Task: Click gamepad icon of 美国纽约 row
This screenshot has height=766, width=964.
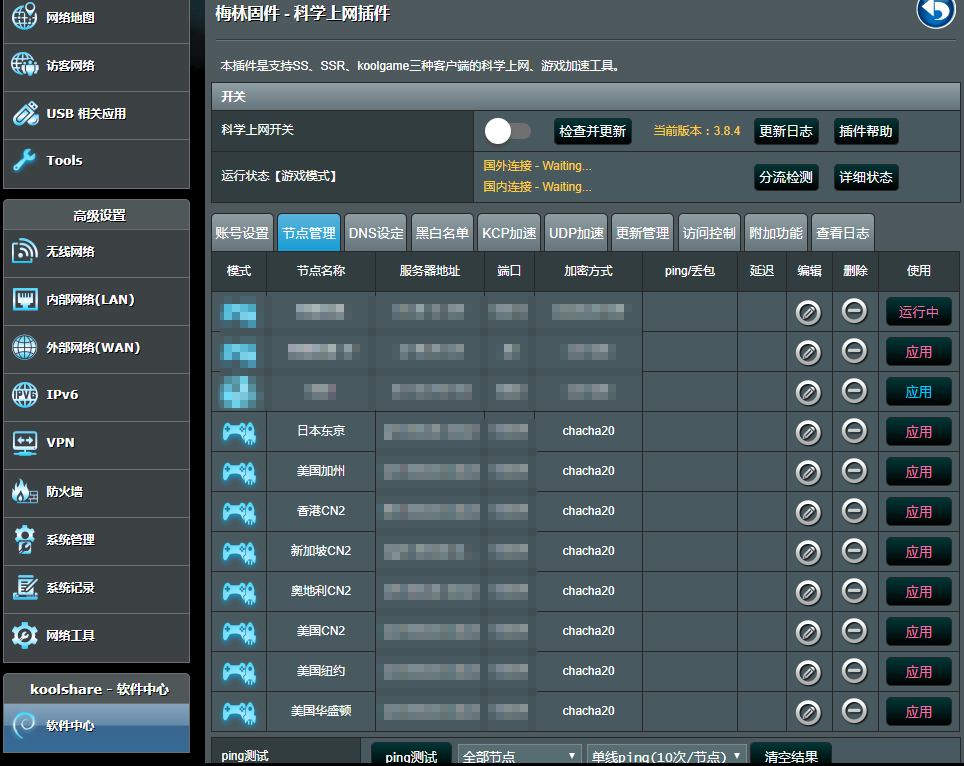Action: pos(239,673)
